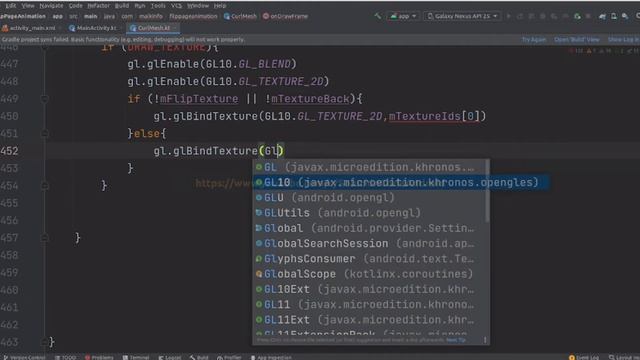Viewport: 640px width, 360px height.
Task: Click the Attach Debugger to Android Process icon
Action: click(x=577, y=16)
